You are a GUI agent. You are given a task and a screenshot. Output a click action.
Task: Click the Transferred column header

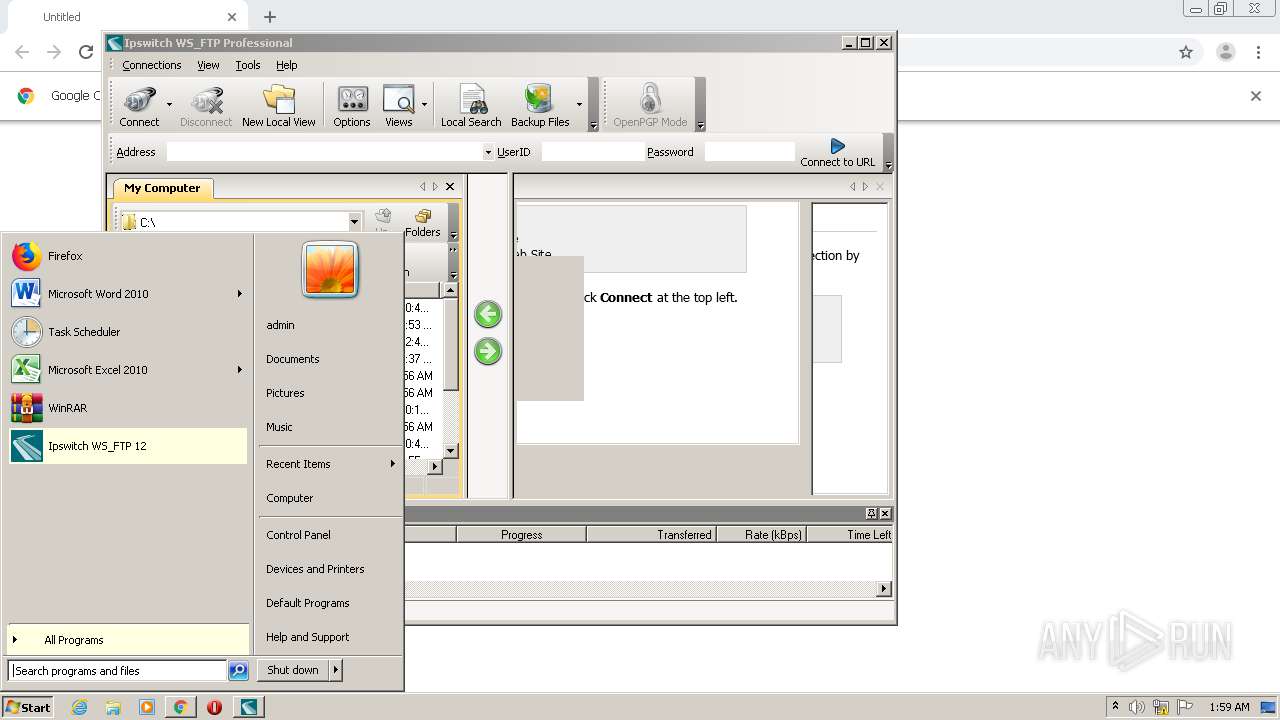pos(651,535)
